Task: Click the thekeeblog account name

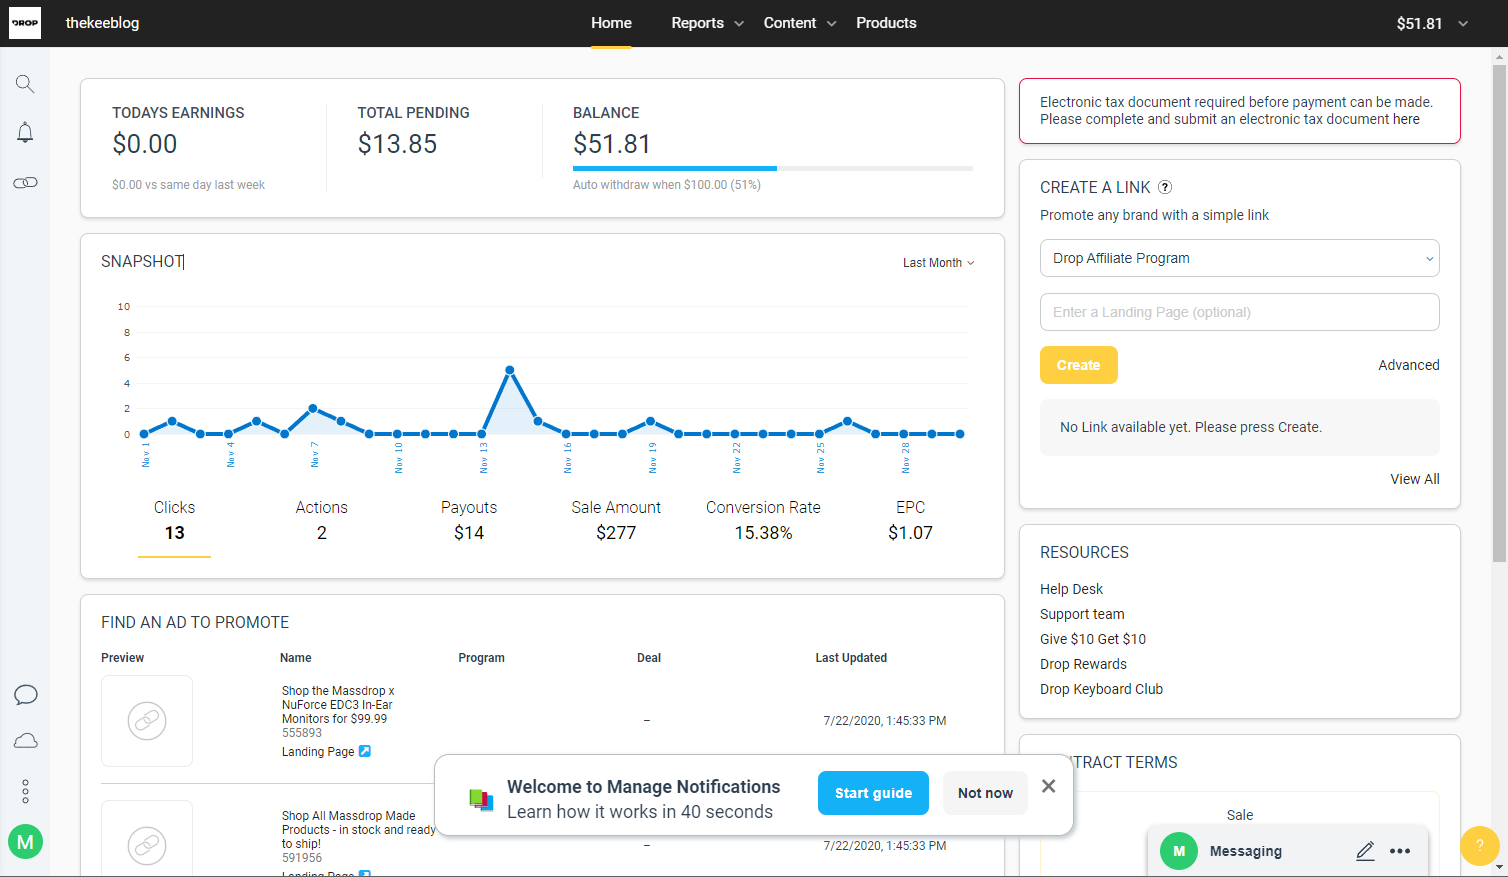Action: 102,23
